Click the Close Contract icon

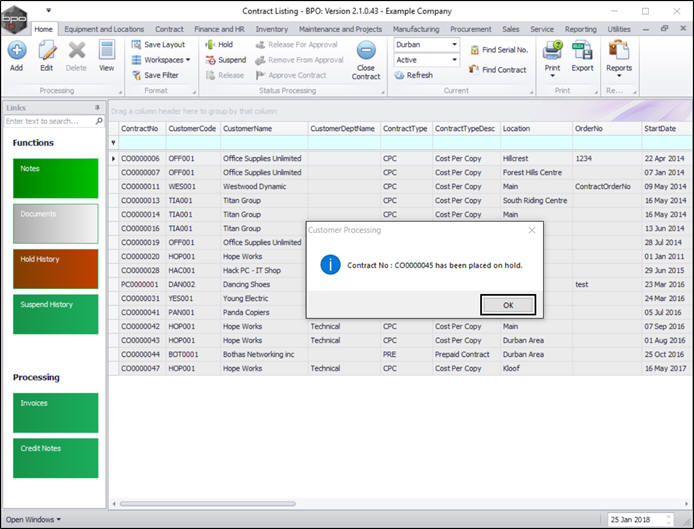(x=366, y=52)
